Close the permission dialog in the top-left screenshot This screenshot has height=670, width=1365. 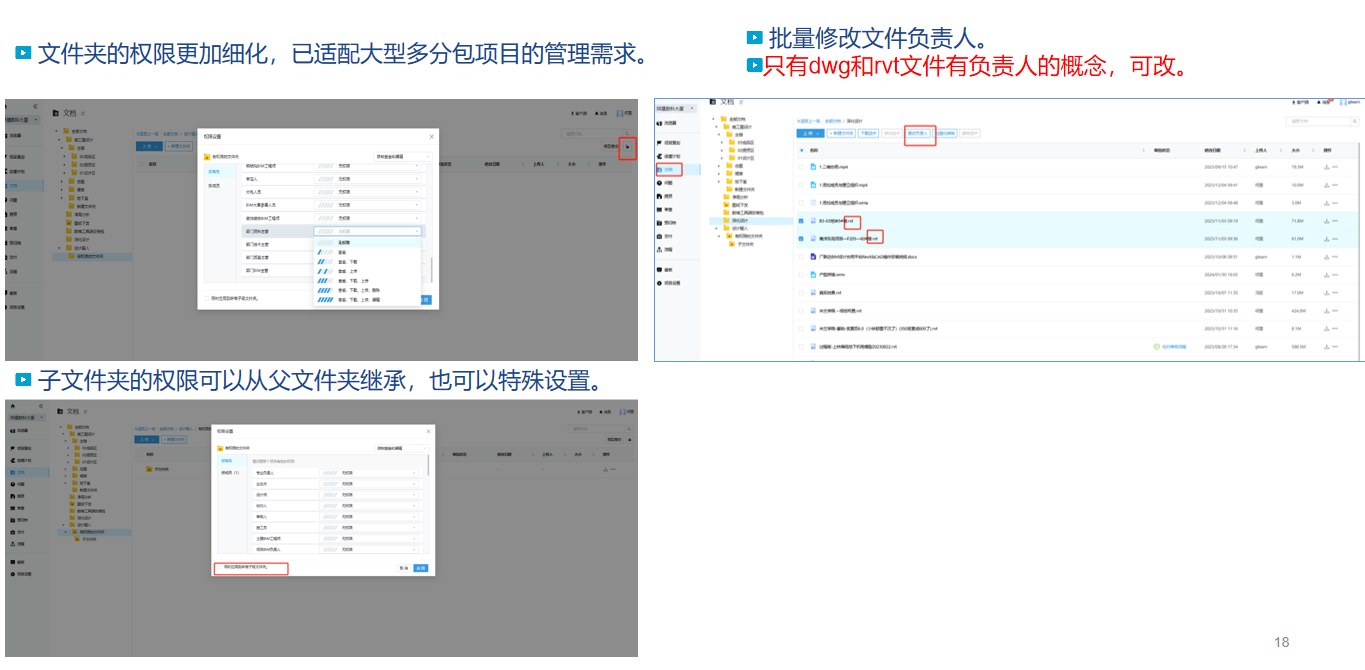431,136
